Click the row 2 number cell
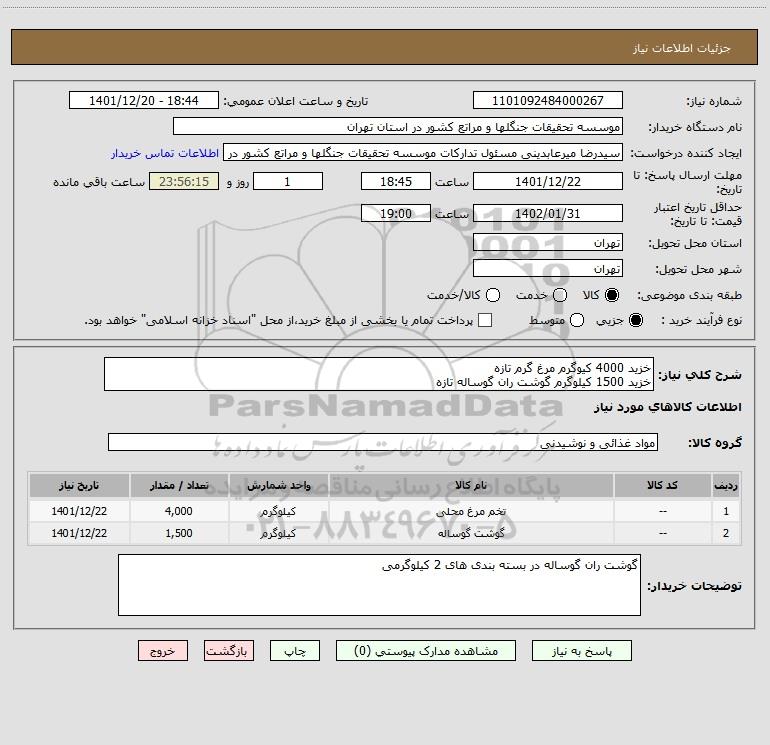This screenshot has width=770, height=745. click(725, 533)
